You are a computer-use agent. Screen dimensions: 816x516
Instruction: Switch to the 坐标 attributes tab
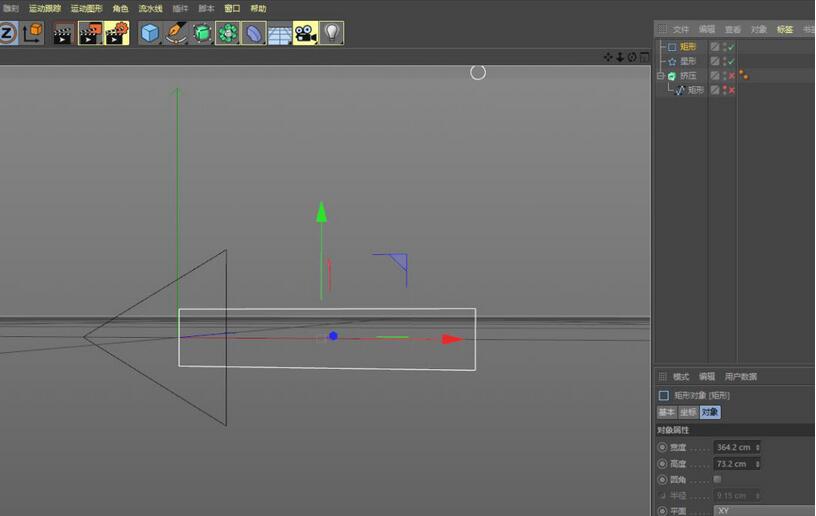click(x=688, y=412)
